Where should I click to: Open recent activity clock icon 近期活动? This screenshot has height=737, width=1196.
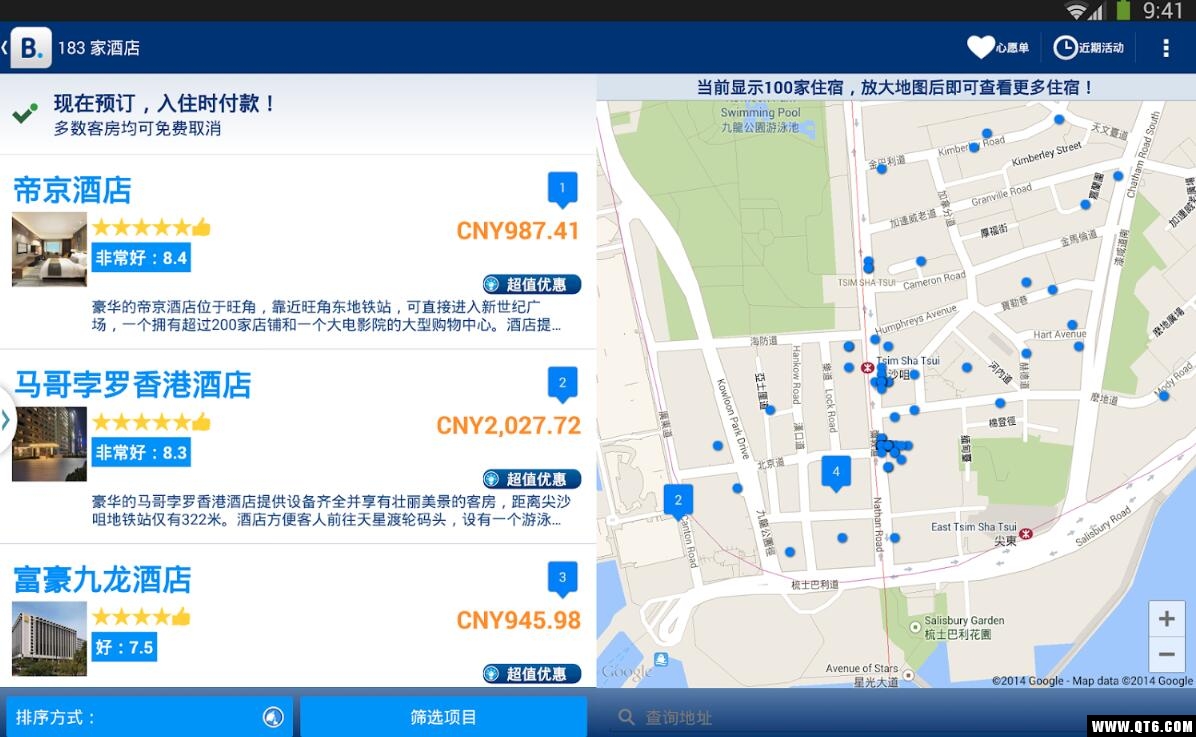[1088, 47]
